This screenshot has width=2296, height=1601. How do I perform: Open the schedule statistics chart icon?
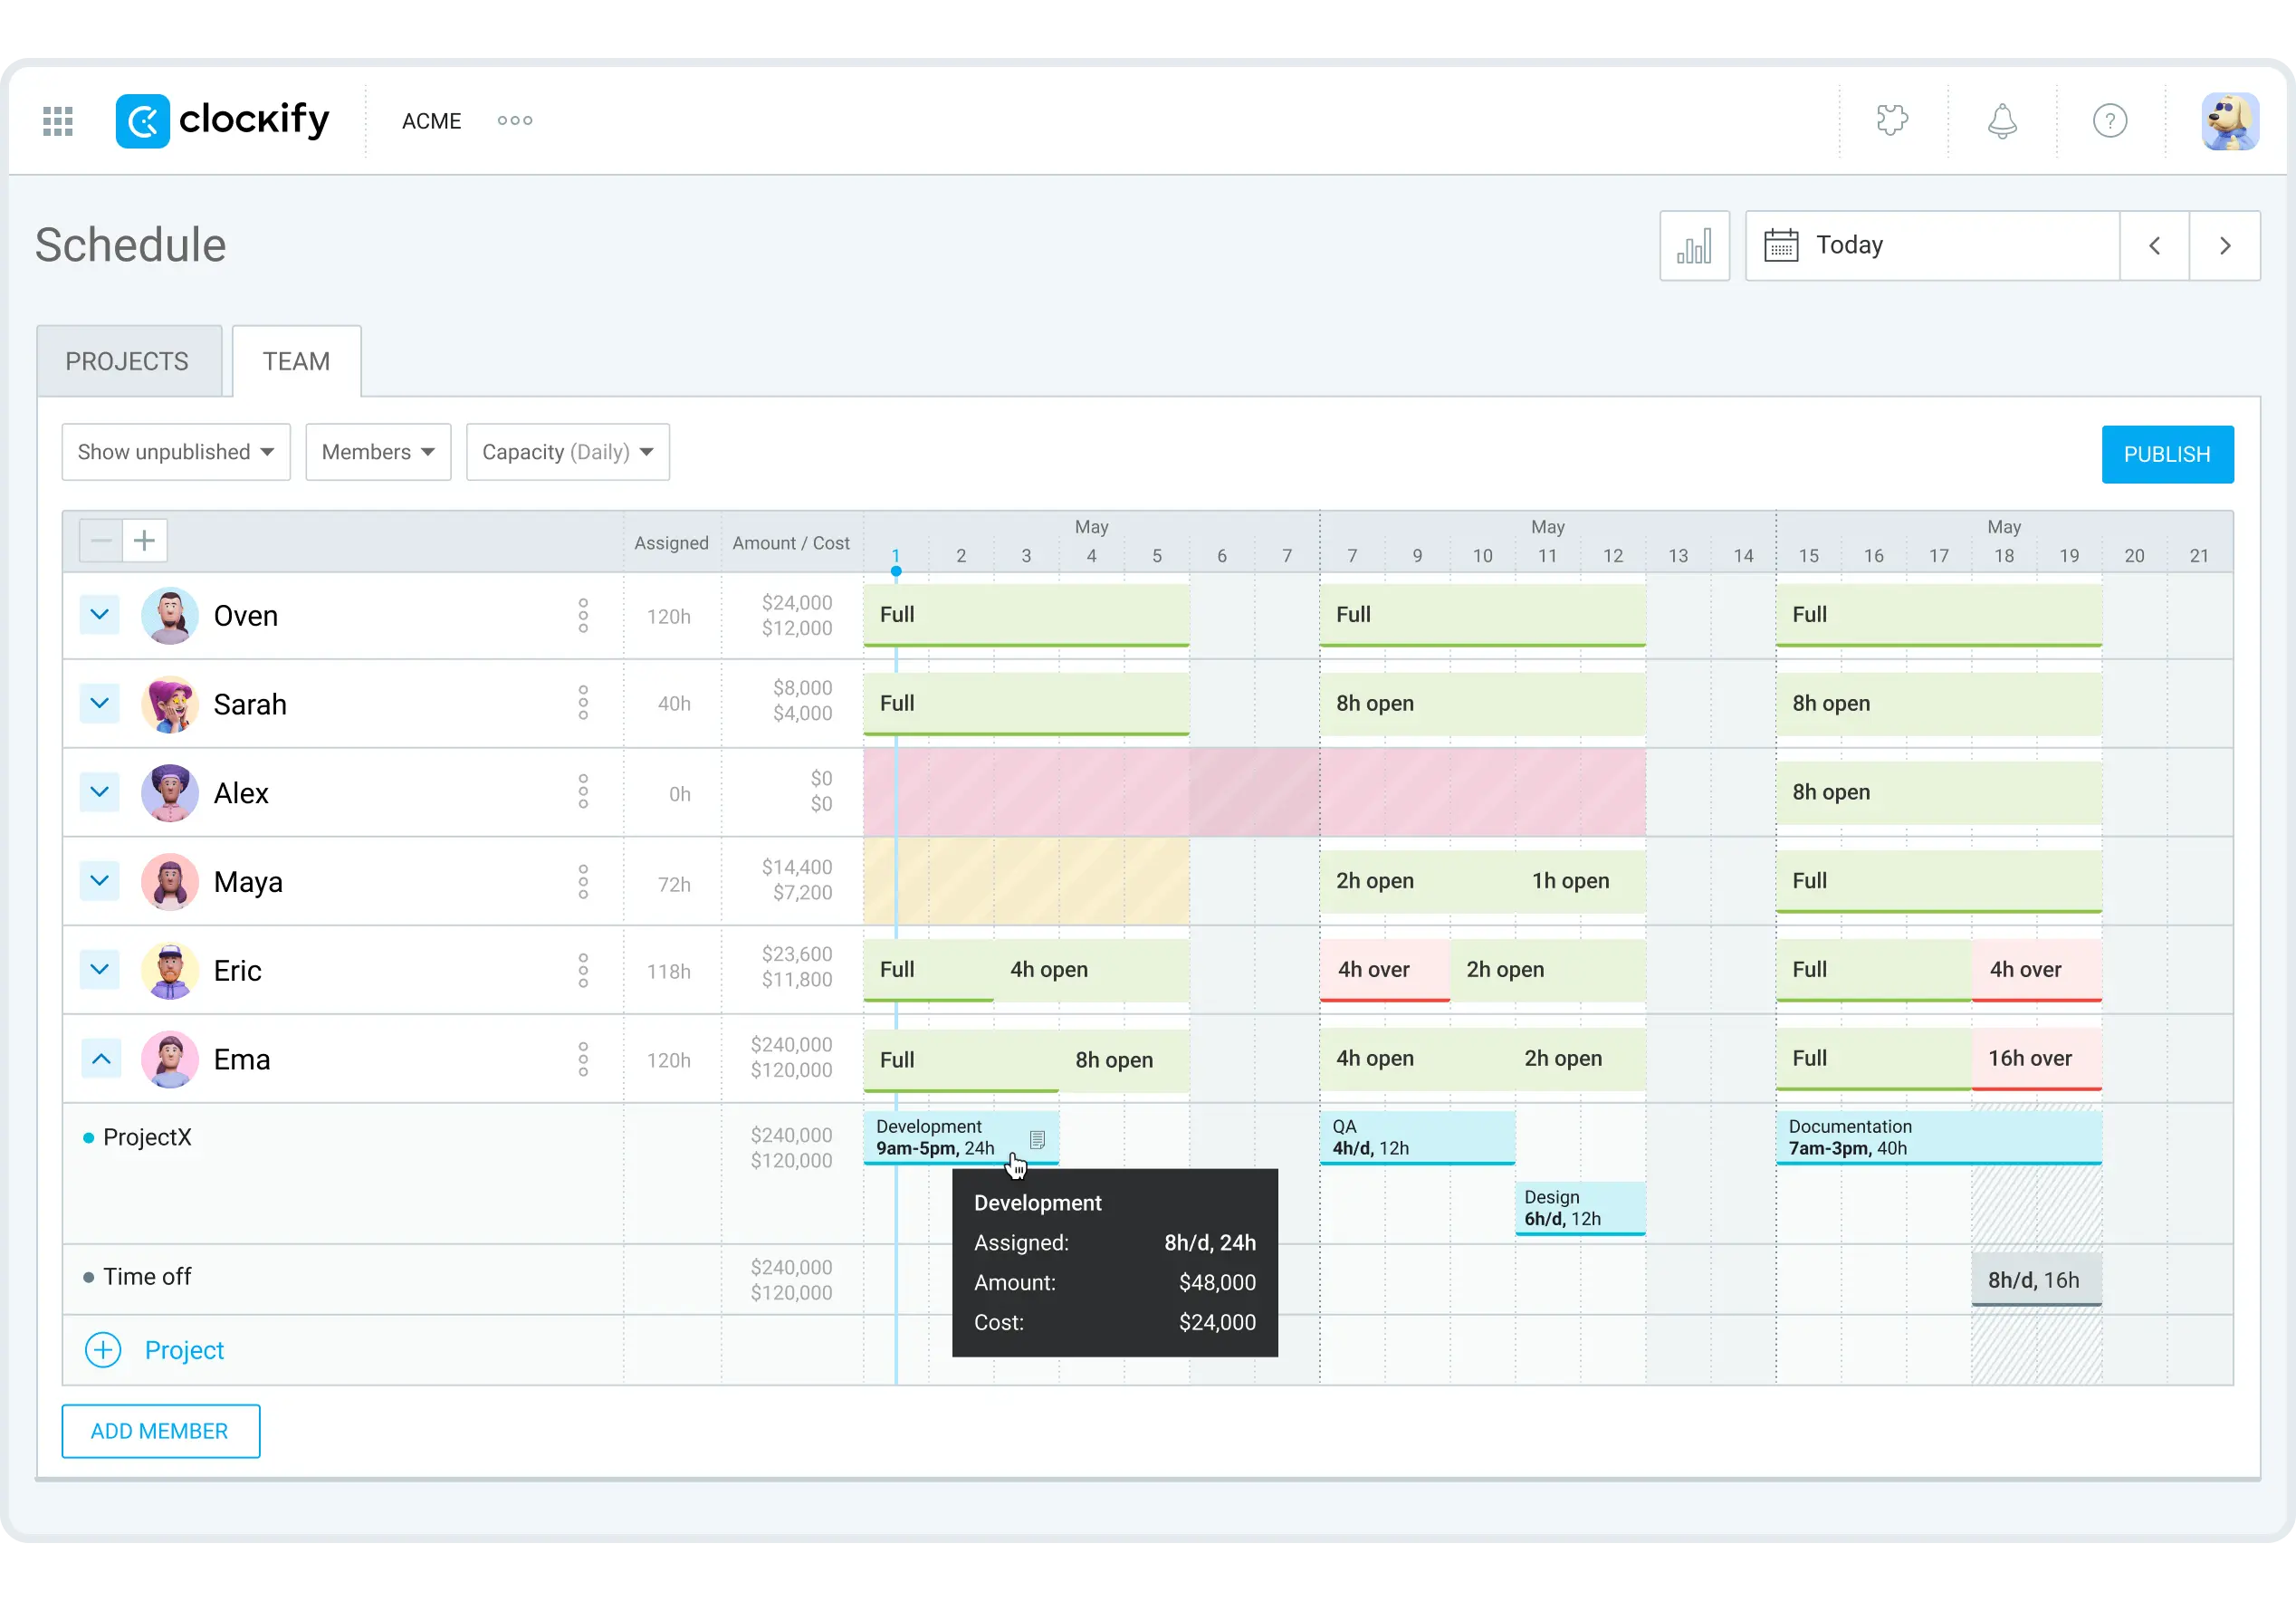point(1694,245)
